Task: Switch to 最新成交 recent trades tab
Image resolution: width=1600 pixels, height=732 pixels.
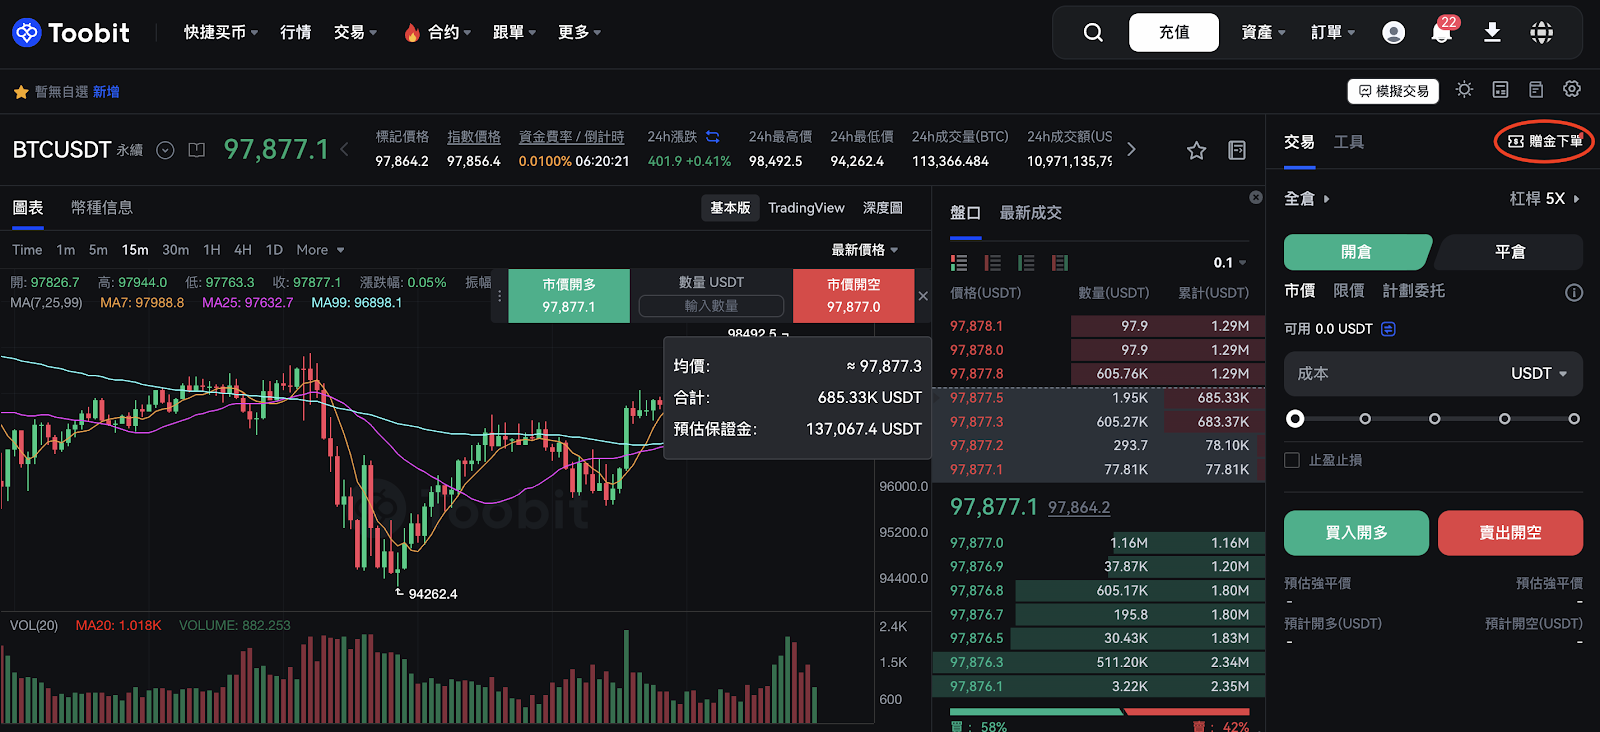Action: click(x=1031, y=213)
